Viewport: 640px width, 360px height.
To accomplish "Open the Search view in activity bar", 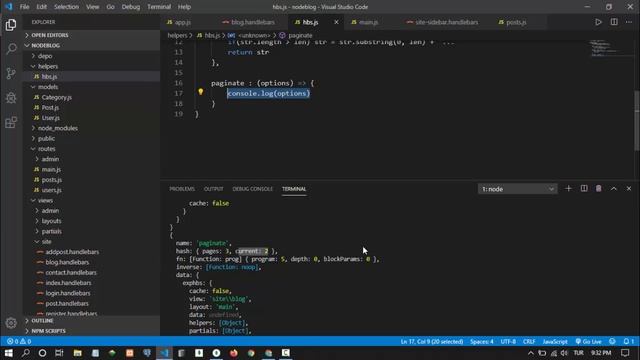I will click(11, 49).
